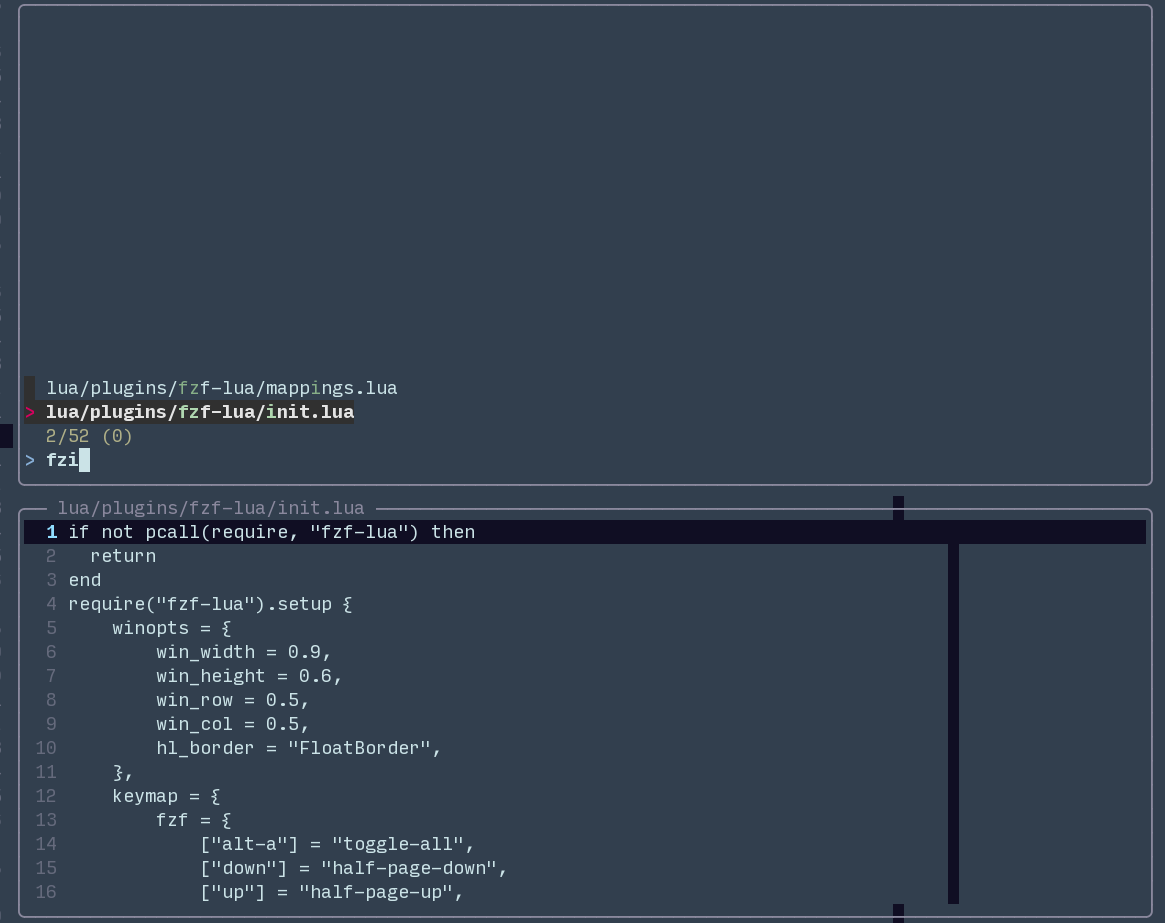
Task: Click the match counter showing 2/52 (0)
Action: (x=88, y=436)
